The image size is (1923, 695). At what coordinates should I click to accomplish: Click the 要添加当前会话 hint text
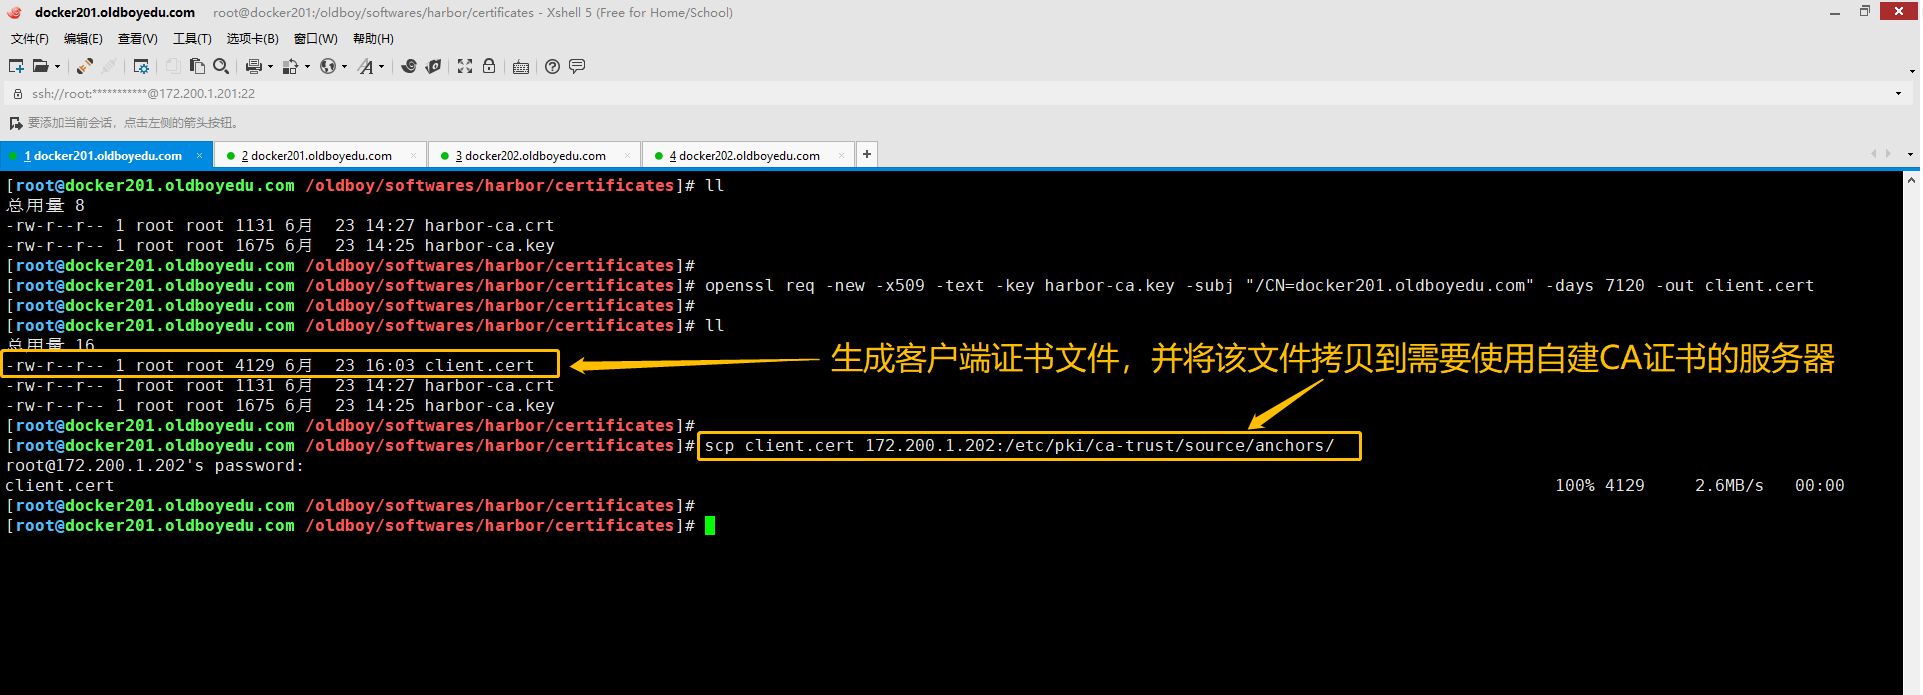click(133, 123)
